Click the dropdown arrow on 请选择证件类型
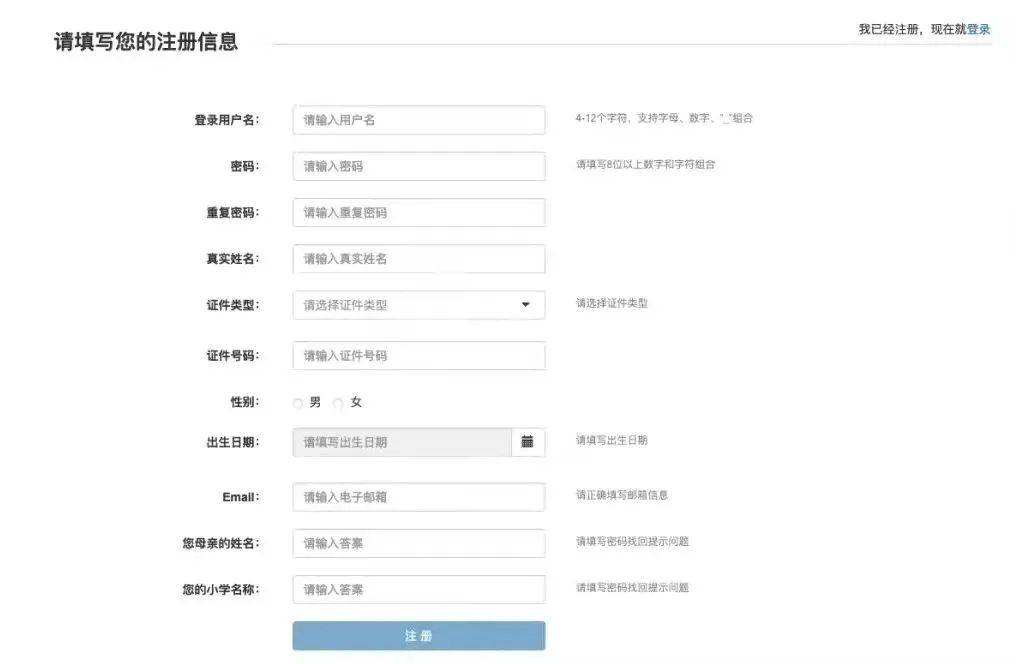Screen dimensions: 1016x664 tap(524, 304)
